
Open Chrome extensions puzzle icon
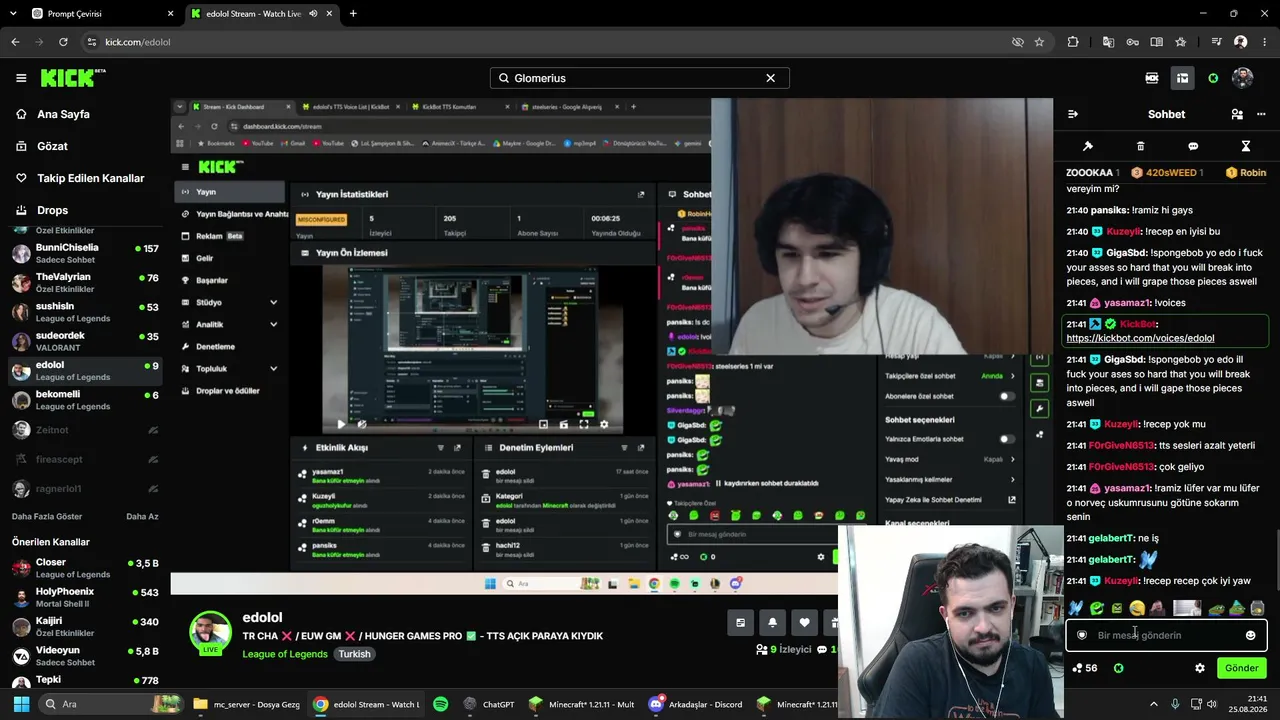pyautogui.click(x=1073, y=42)
